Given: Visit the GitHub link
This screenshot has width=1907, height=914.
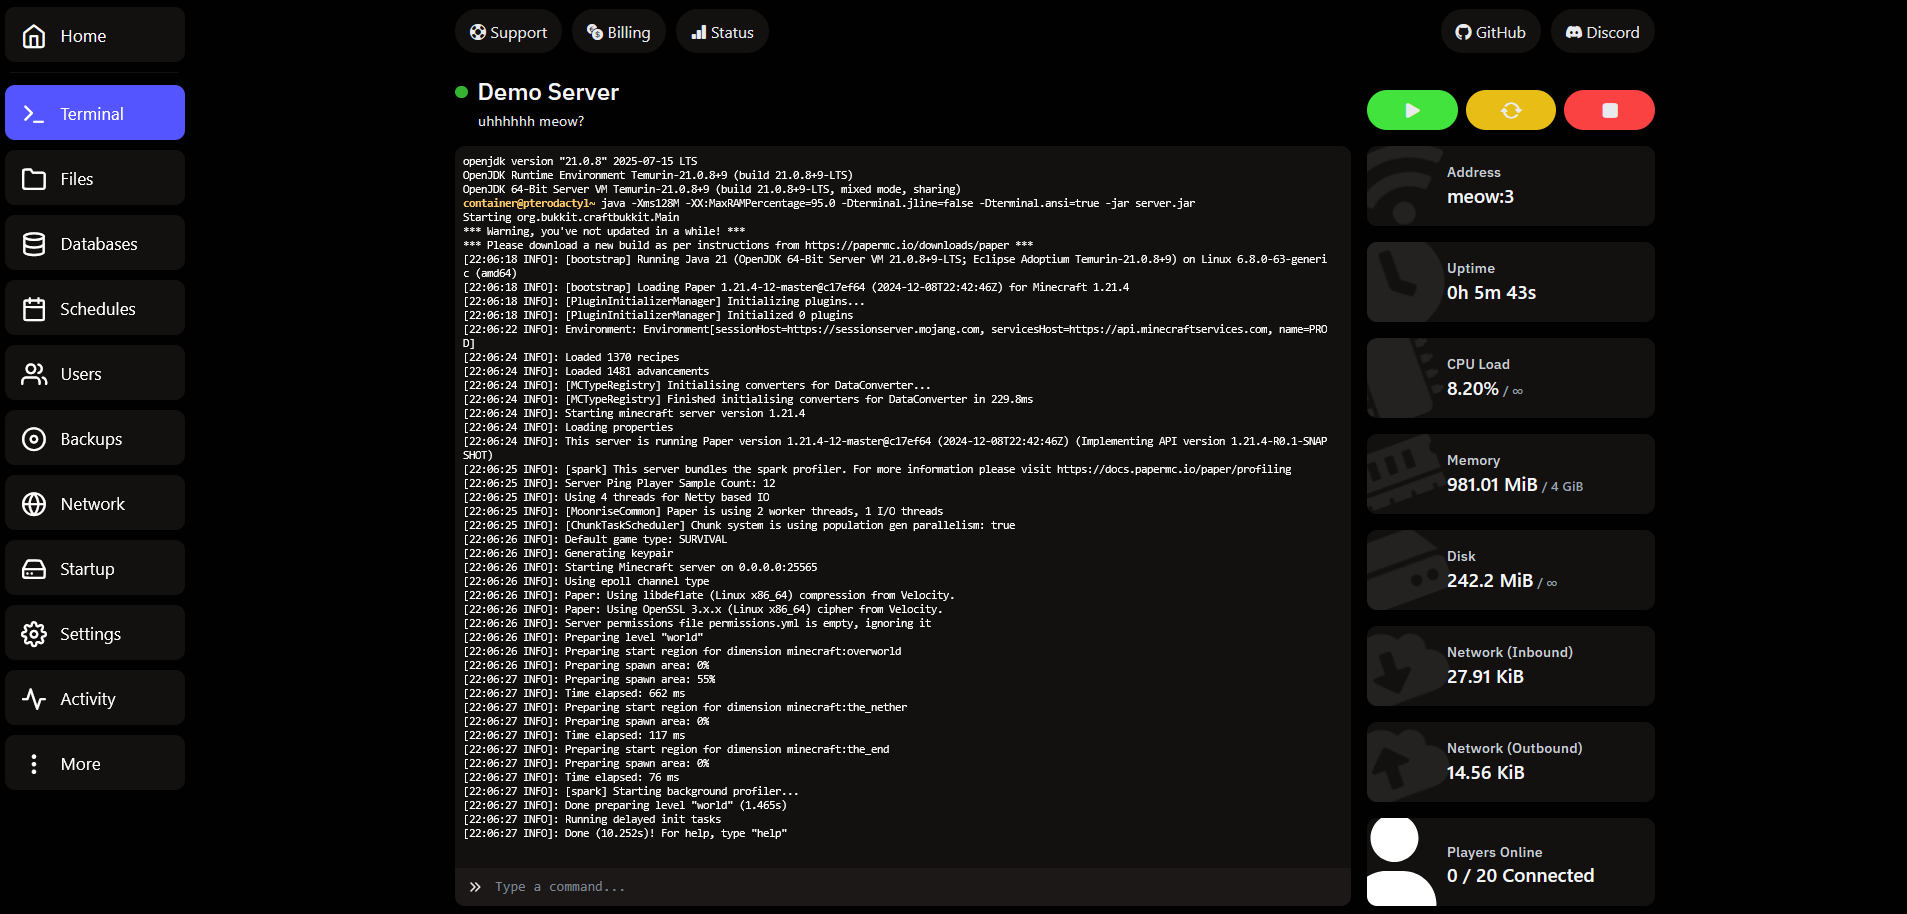Looking at the screenshot, I should [x=1490, y=32].
